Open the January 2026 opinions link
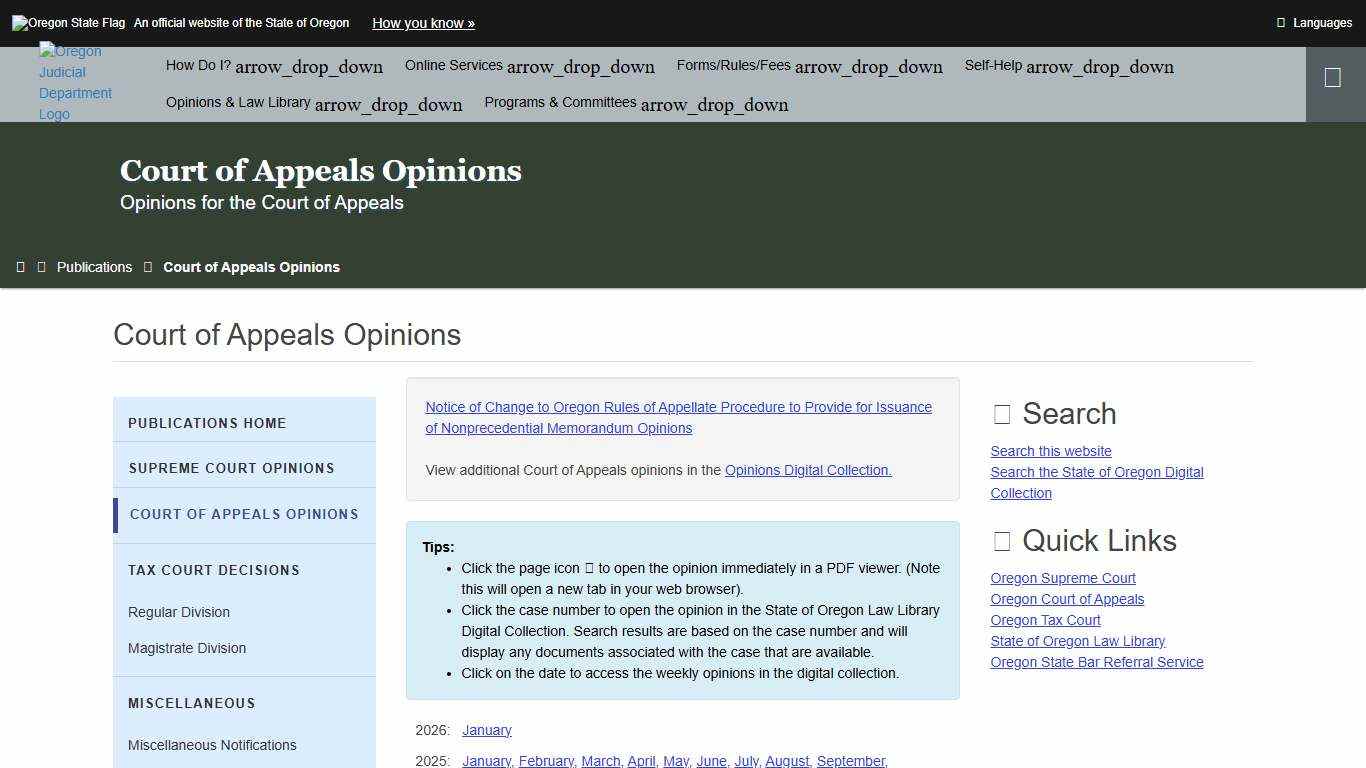 pyautogui.click(x=487, y=730)
